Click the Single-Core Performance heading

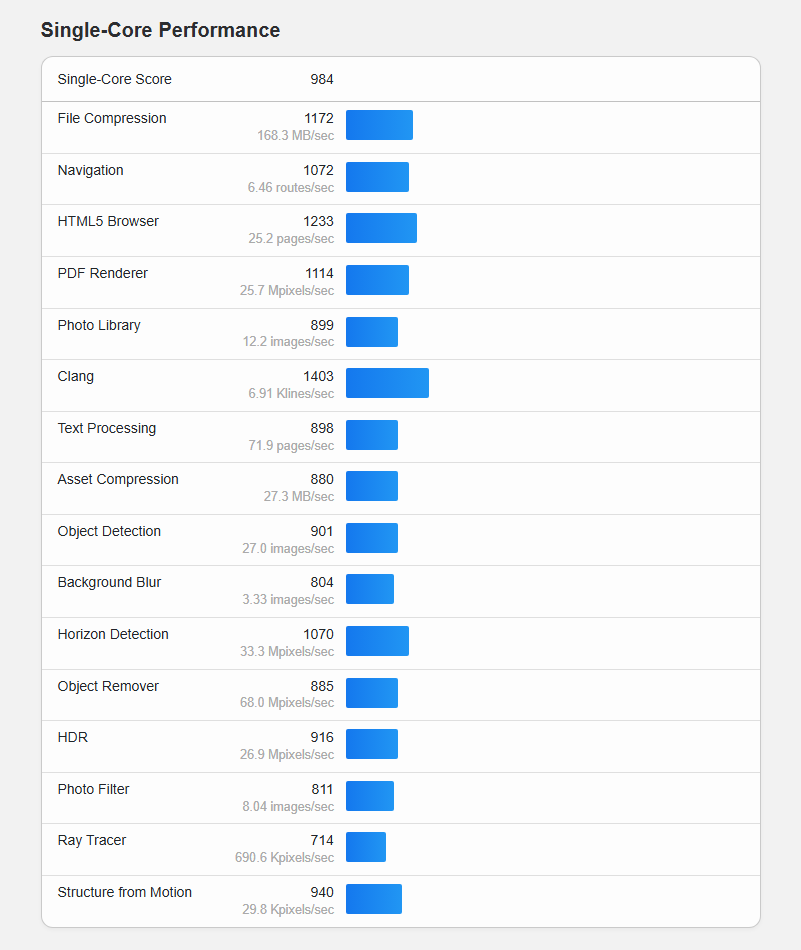tap(160, 30)
